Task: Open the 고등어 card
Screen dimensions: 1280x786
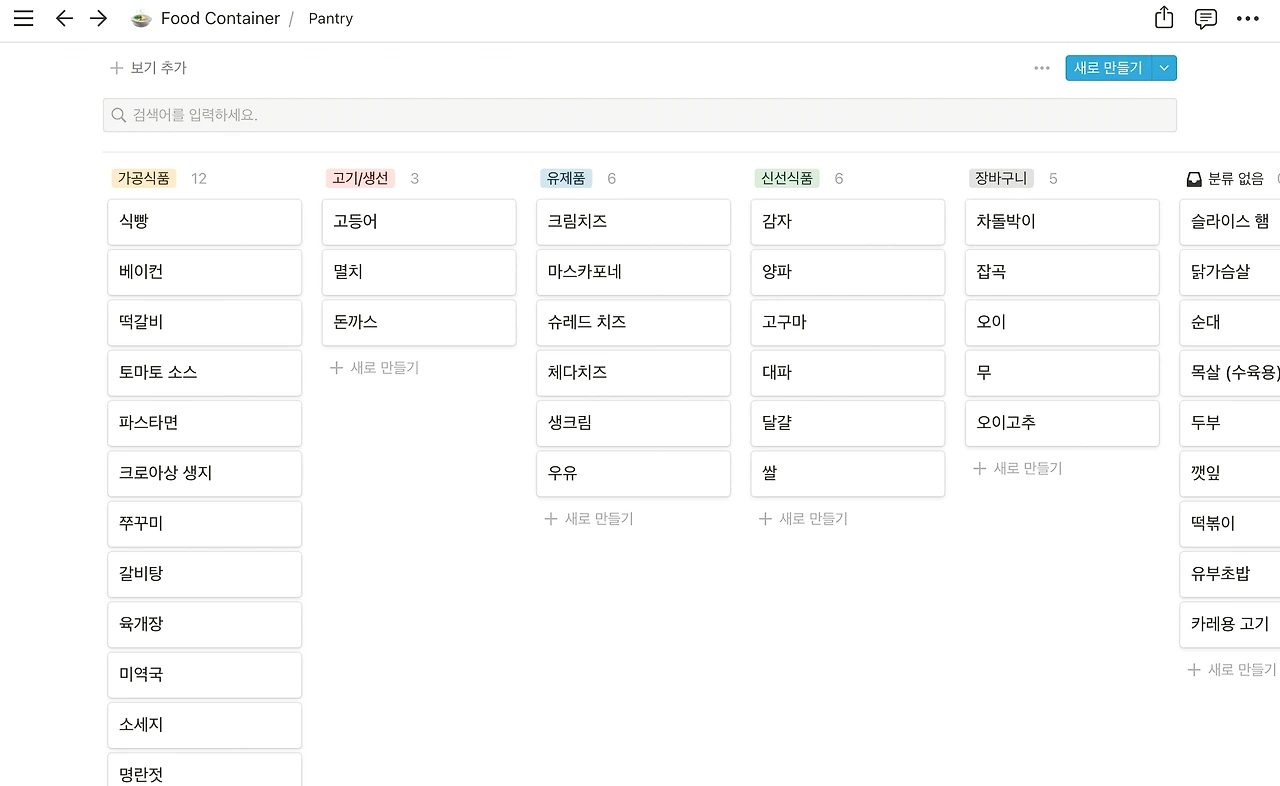Action: point(419,222)
